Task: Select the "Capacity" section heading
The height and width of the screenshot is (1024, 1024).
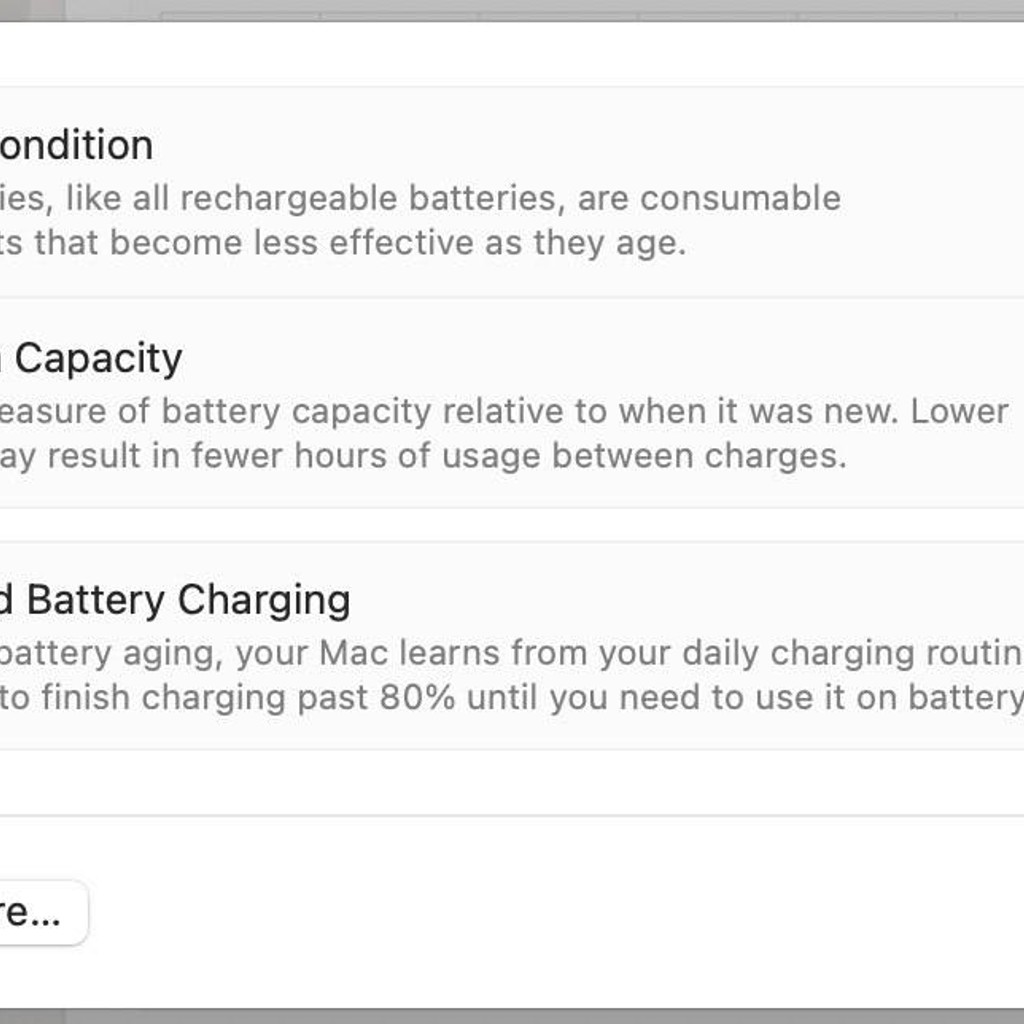Action: [99, 359]
